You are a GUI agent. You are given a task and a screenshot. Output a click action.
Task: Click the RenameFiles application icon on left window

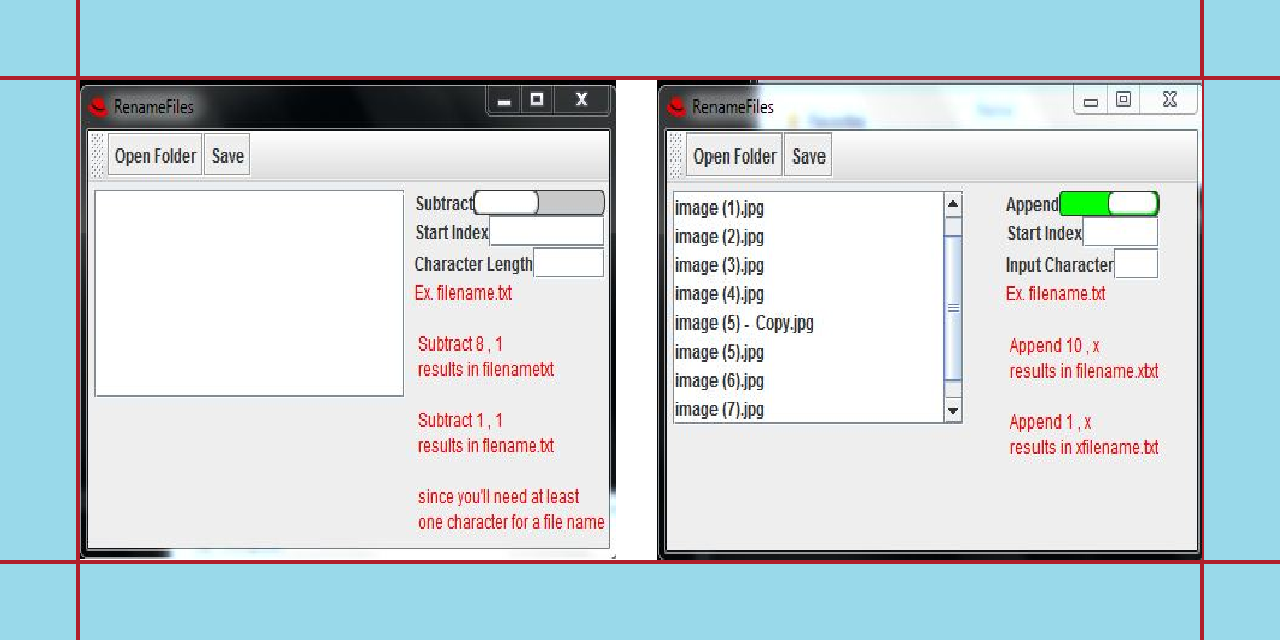tap(100, 106)
